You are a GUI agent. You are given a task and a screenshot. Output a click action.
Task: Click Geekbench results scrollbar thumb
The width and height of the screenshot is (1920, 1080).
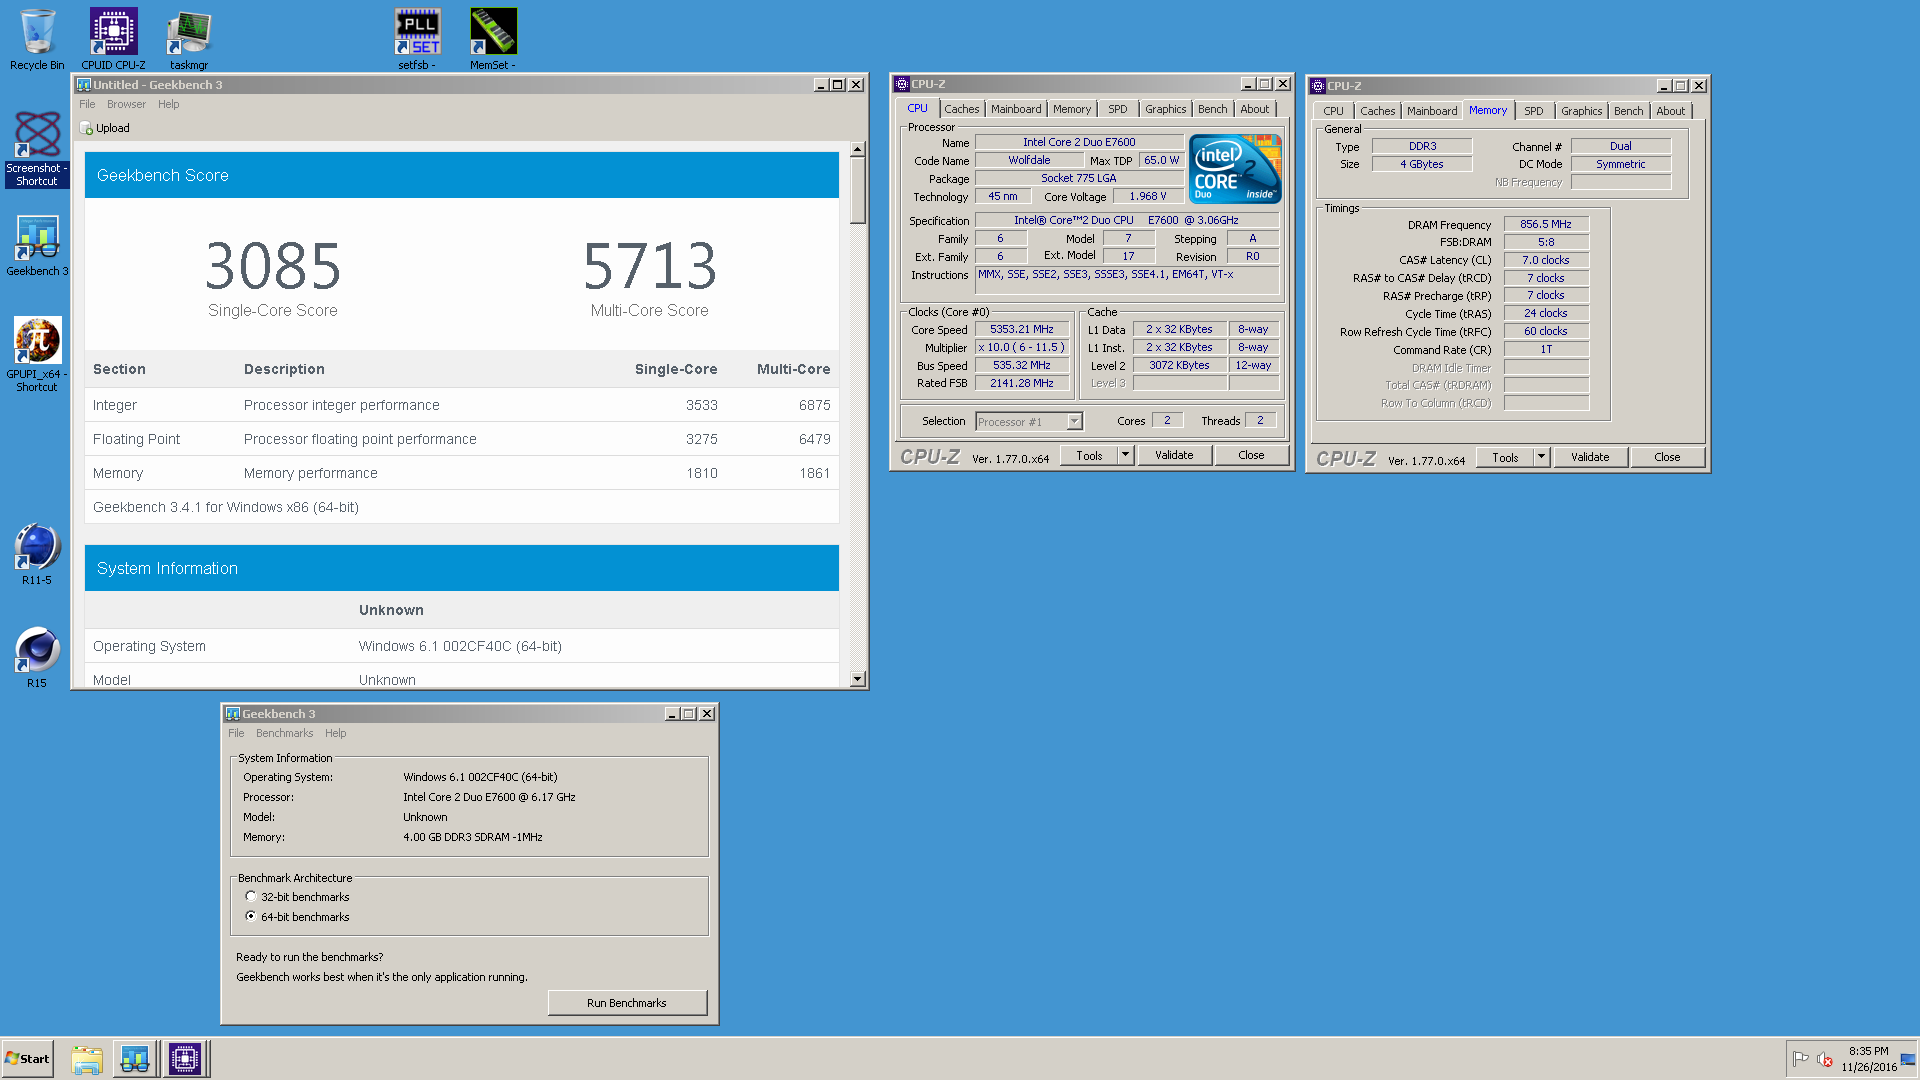tap(857, 190)
